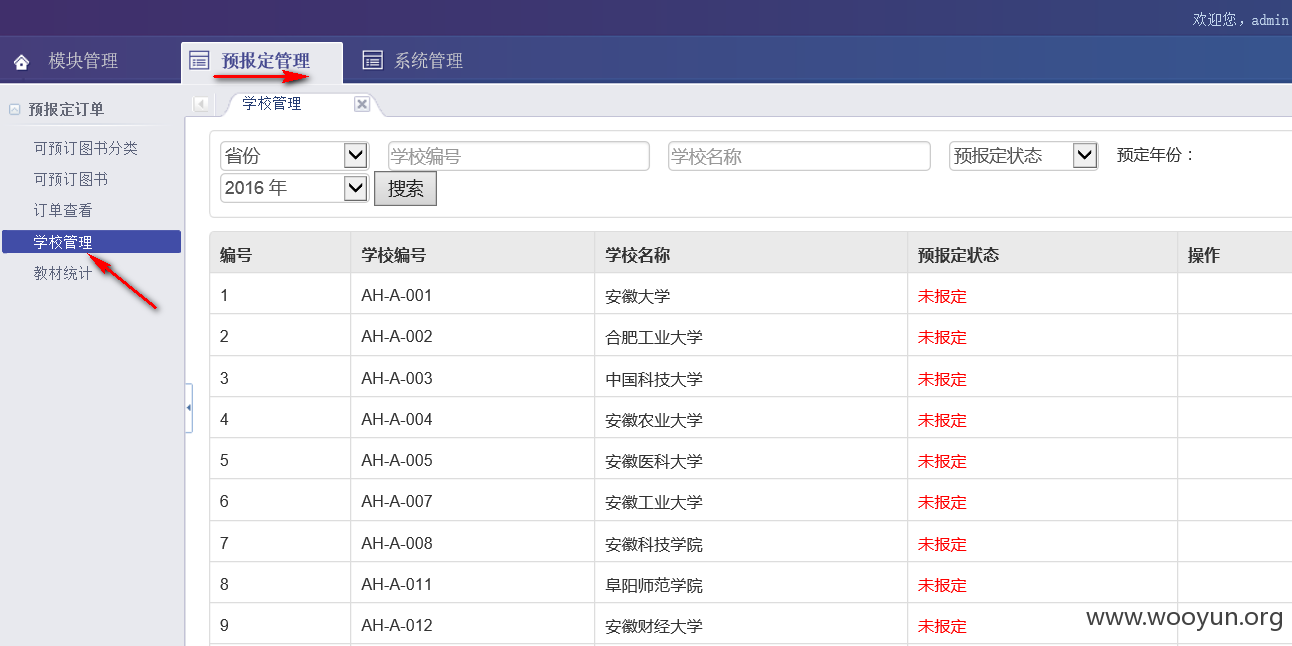Click the home icon beside 模块管理
This screenshot has width=1292, height=646.
(21, 62)
